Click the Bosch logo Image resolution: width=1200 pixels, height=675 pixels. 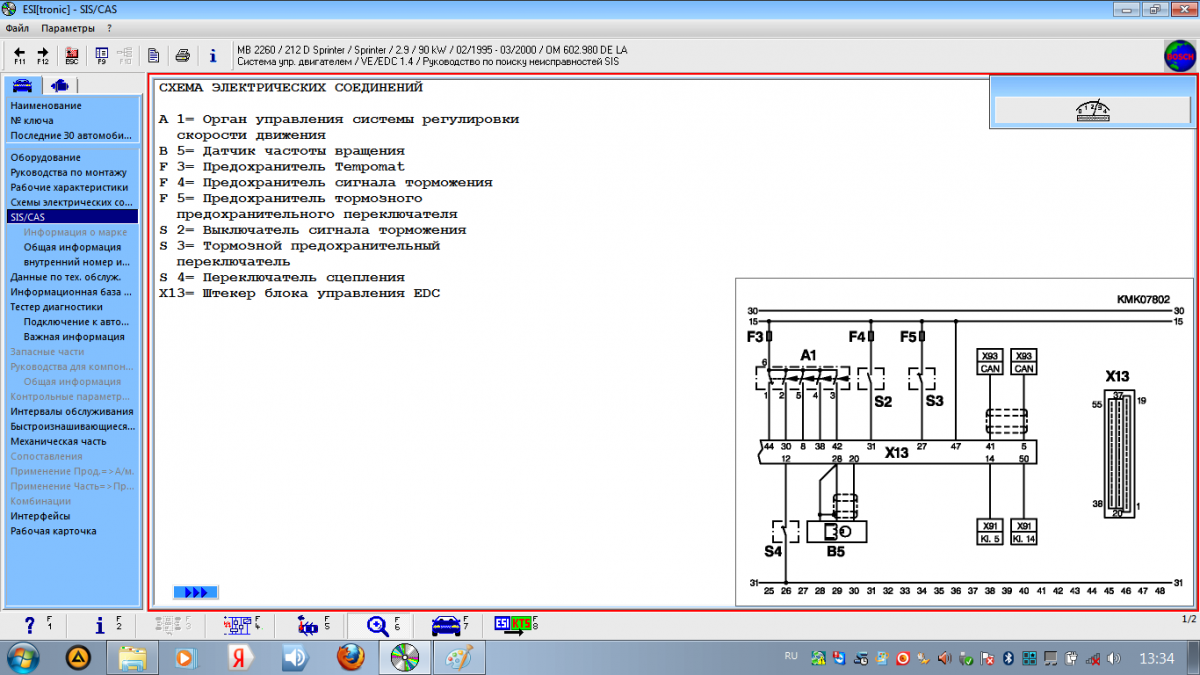point(1180,56)
